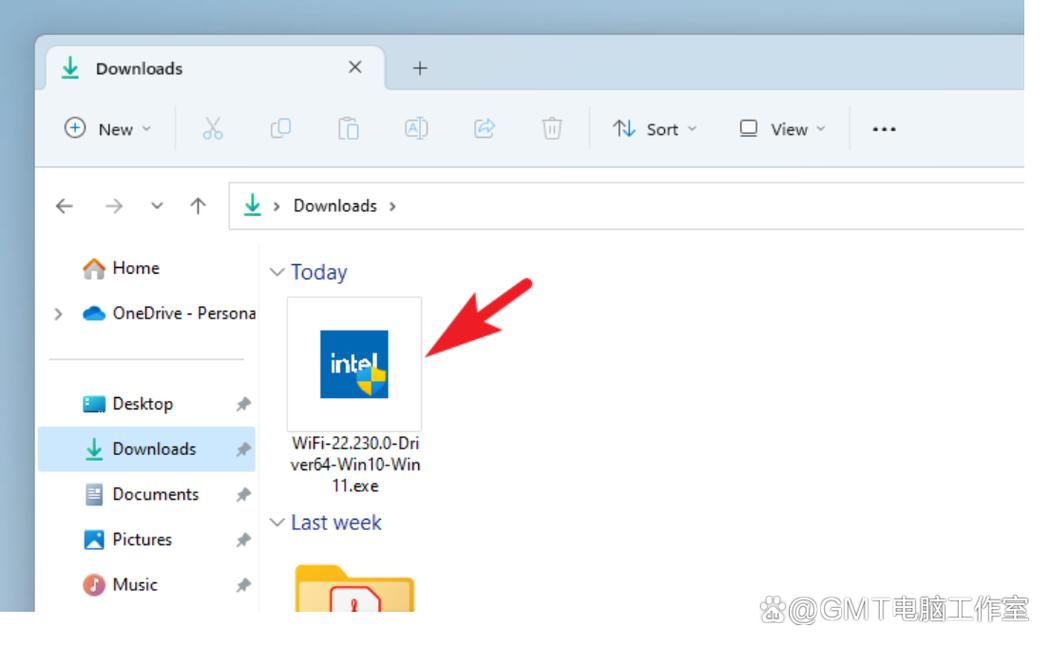Click Downloads in the address bar path
Image resolution: width=1050 pixels, height=646 pixels.
[x=335, y=206]
